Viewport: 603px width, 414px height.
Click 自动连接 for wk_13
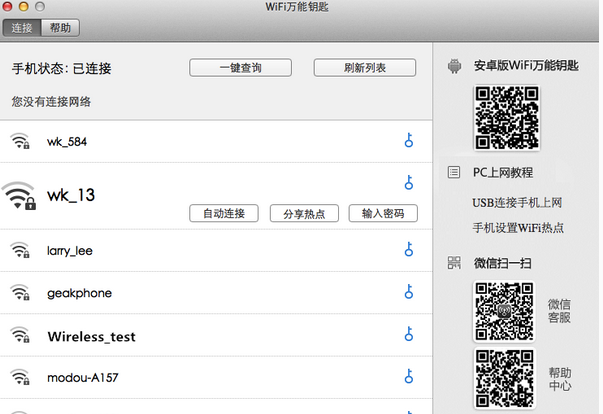tap(224, 213)
